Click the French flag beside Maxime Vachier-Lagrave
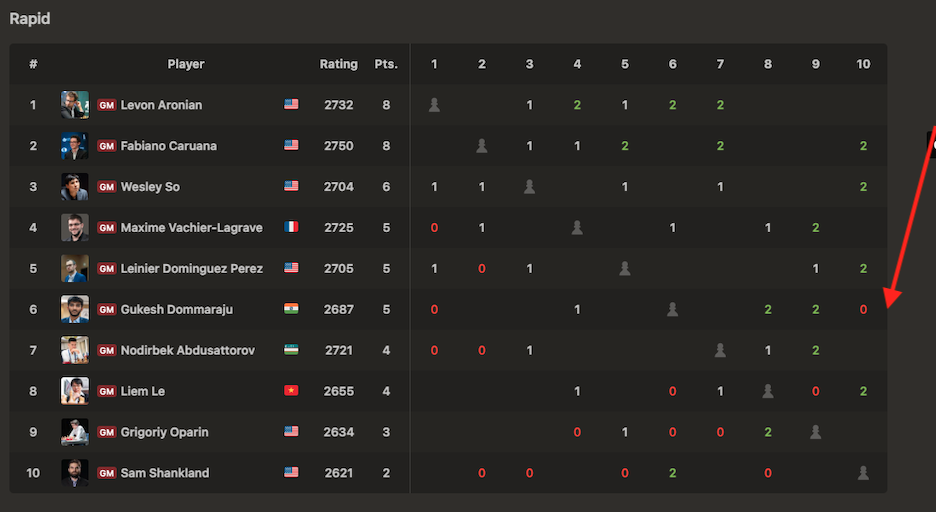The image size is (936, 512). (x=291, y=227)
